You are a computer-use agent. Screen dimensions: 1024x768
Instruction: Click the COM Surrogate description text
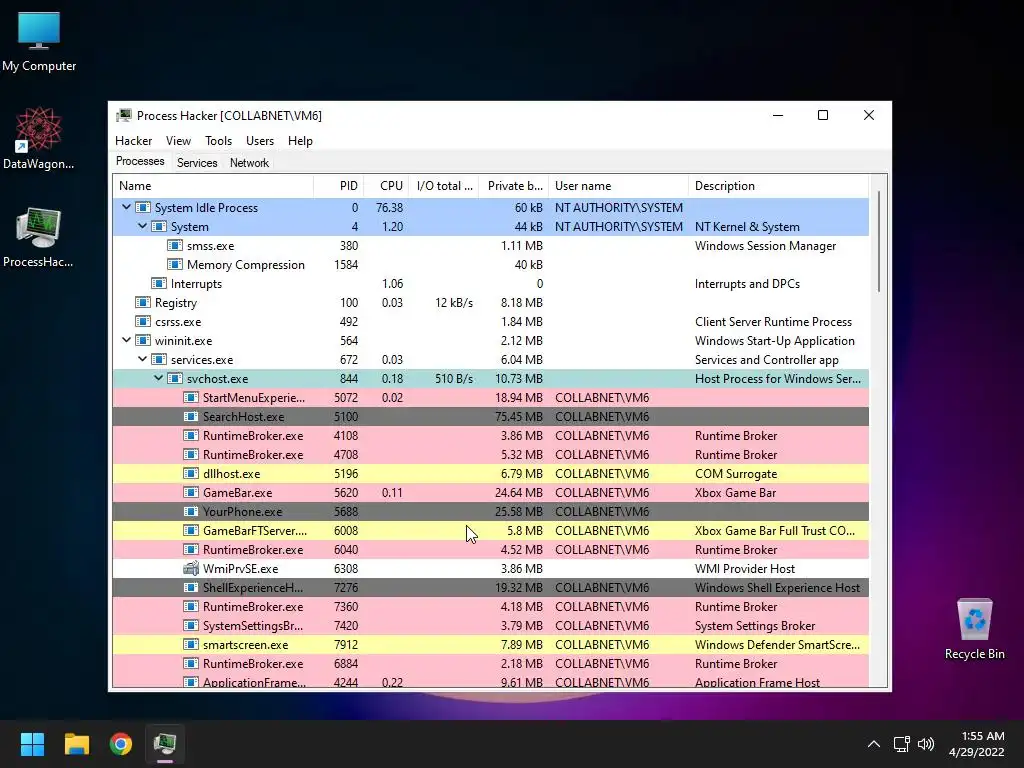point(736,473)
